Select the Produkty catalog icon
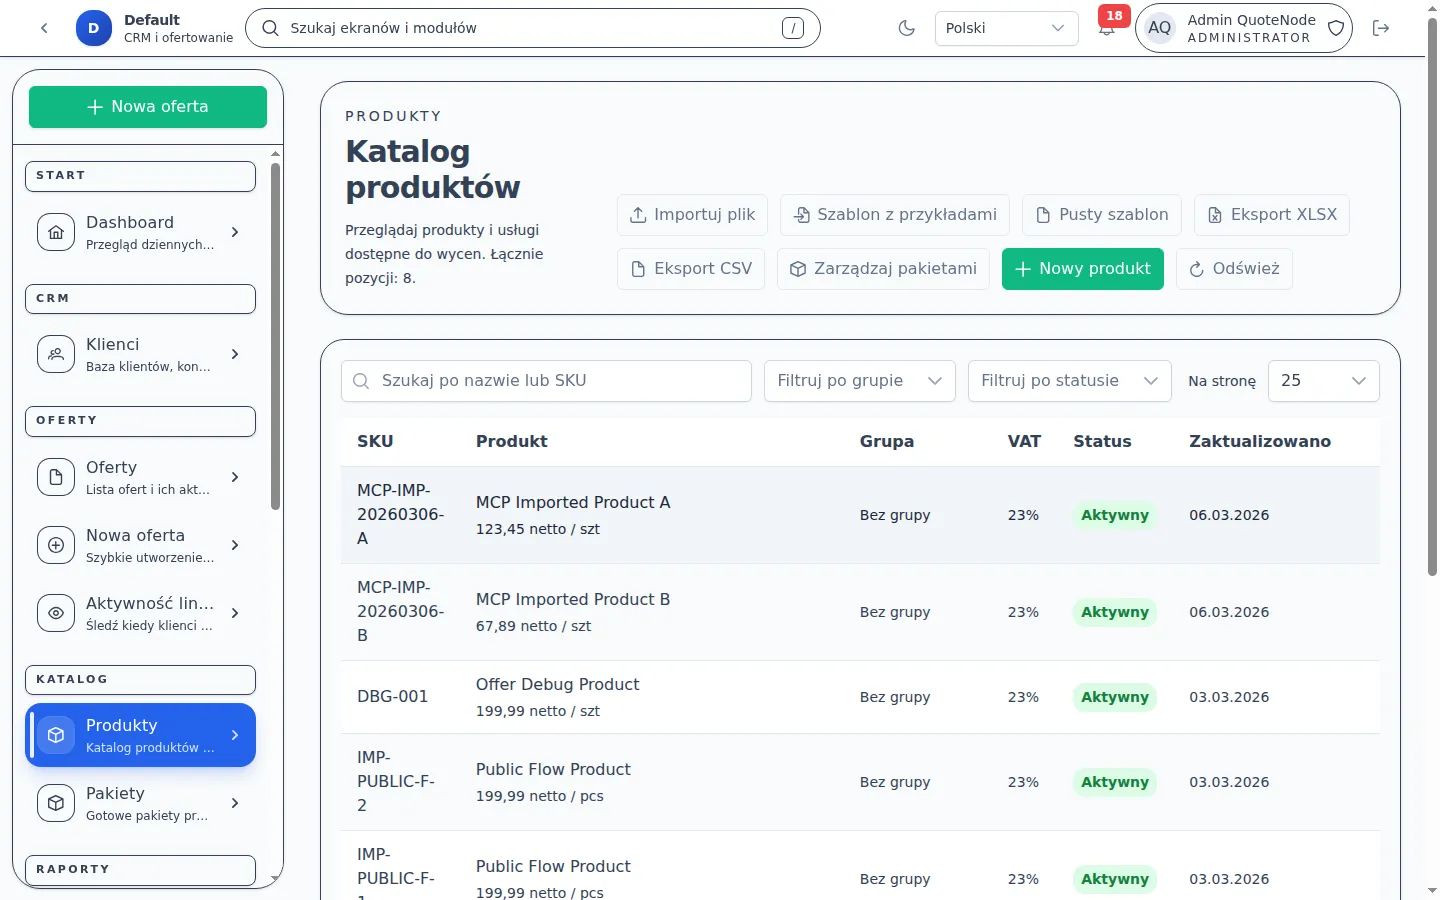1440x900 pixels. click(x=55, y=734)
